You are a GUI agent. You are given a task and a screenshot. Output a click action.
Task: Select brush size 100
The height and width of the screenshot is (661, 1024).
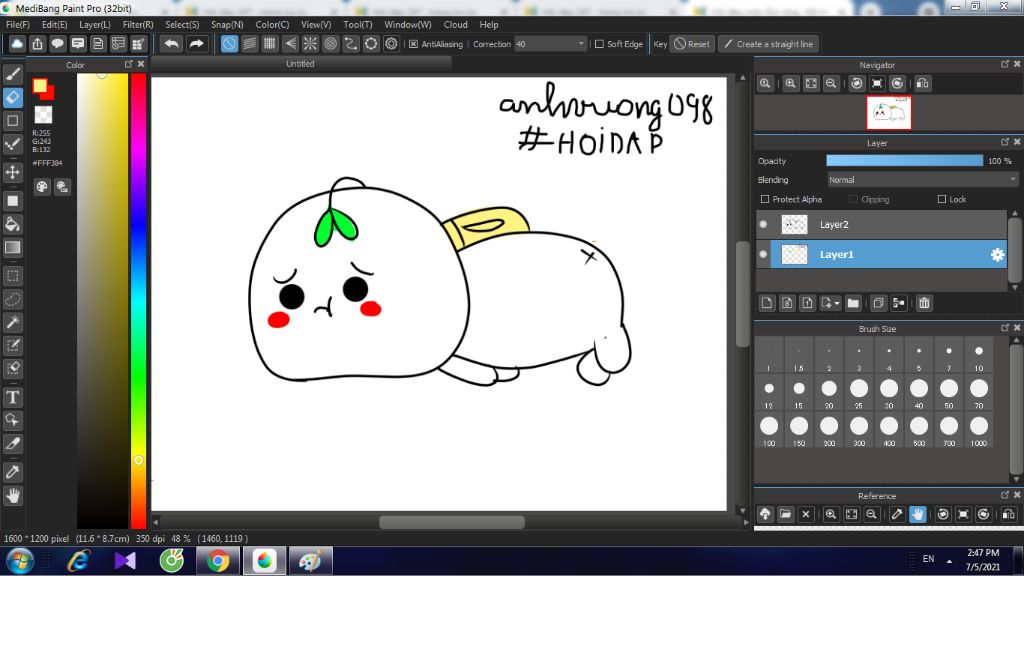click(769, 430)
